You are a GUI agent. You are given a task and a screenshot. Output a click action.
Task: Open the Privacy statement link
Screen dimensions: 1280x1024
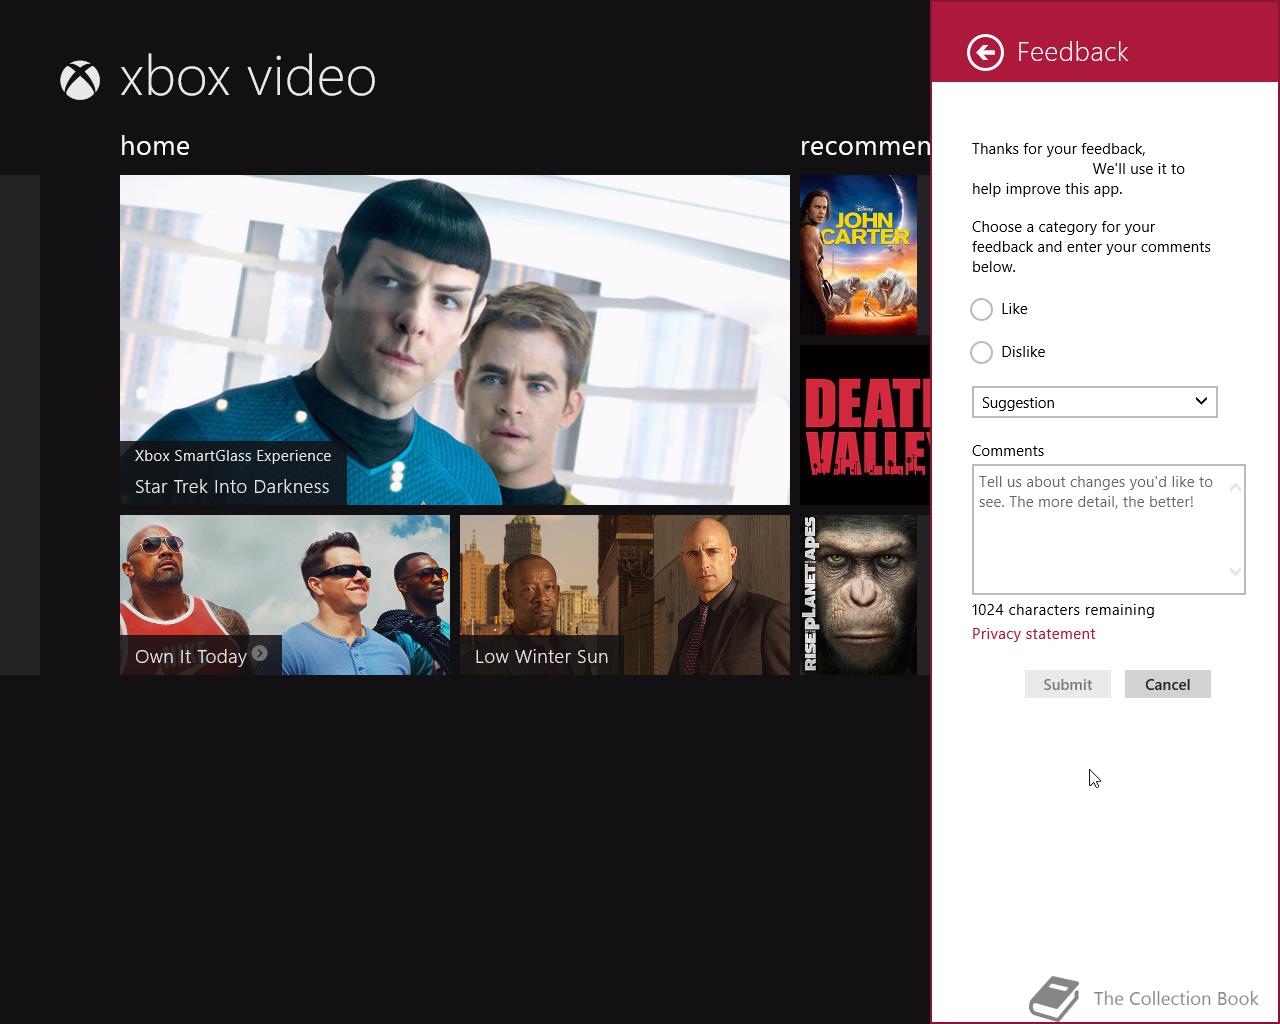coord(1033,634)
